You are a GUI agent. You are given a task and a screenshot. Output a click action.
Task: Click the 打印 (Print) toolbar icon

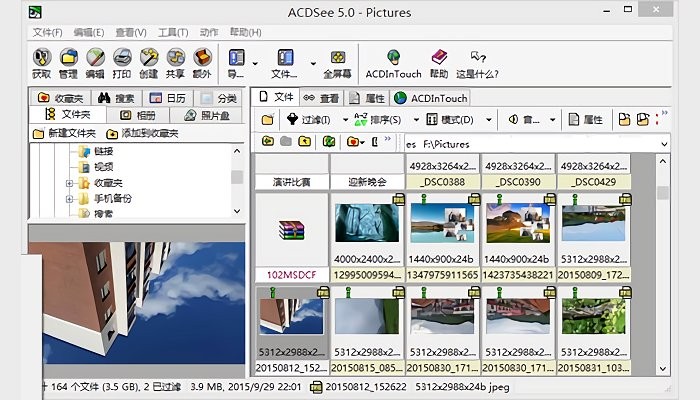click(122, 58)
